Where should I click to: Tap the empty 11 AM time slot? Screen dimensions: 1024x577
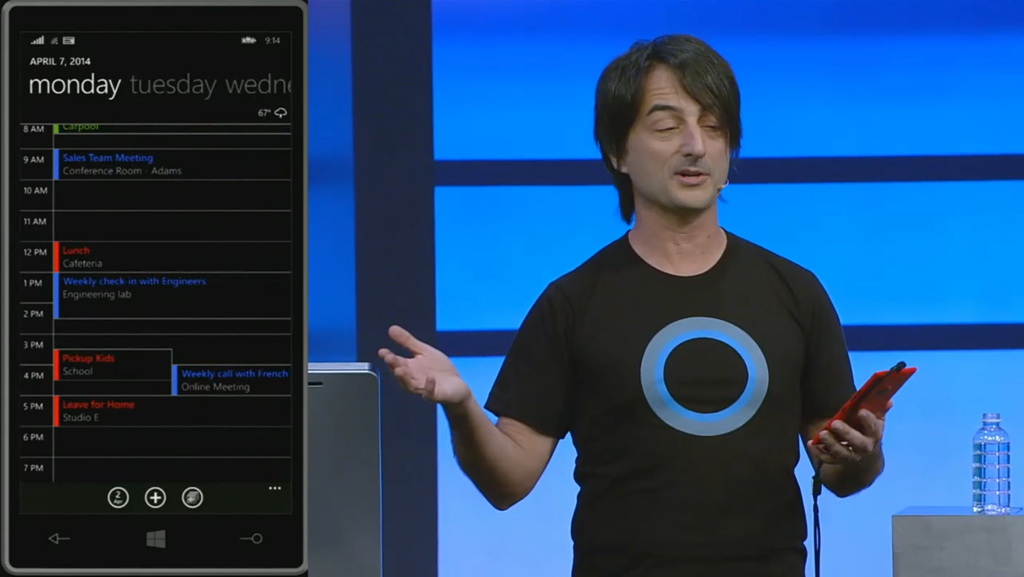tap(172, 226)
